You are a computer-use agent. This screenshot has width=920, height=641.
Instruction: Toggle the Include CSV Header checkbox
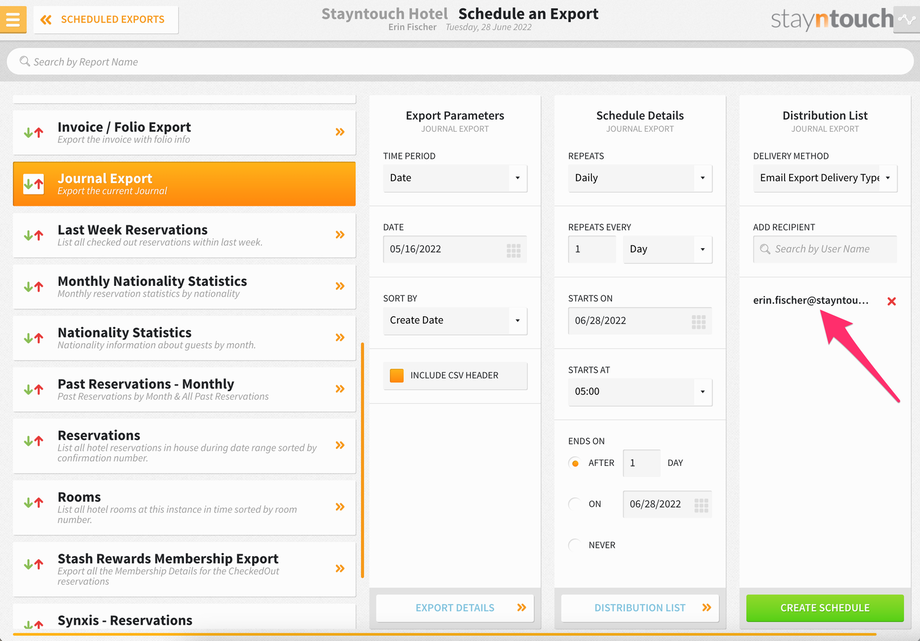point(397,376)
